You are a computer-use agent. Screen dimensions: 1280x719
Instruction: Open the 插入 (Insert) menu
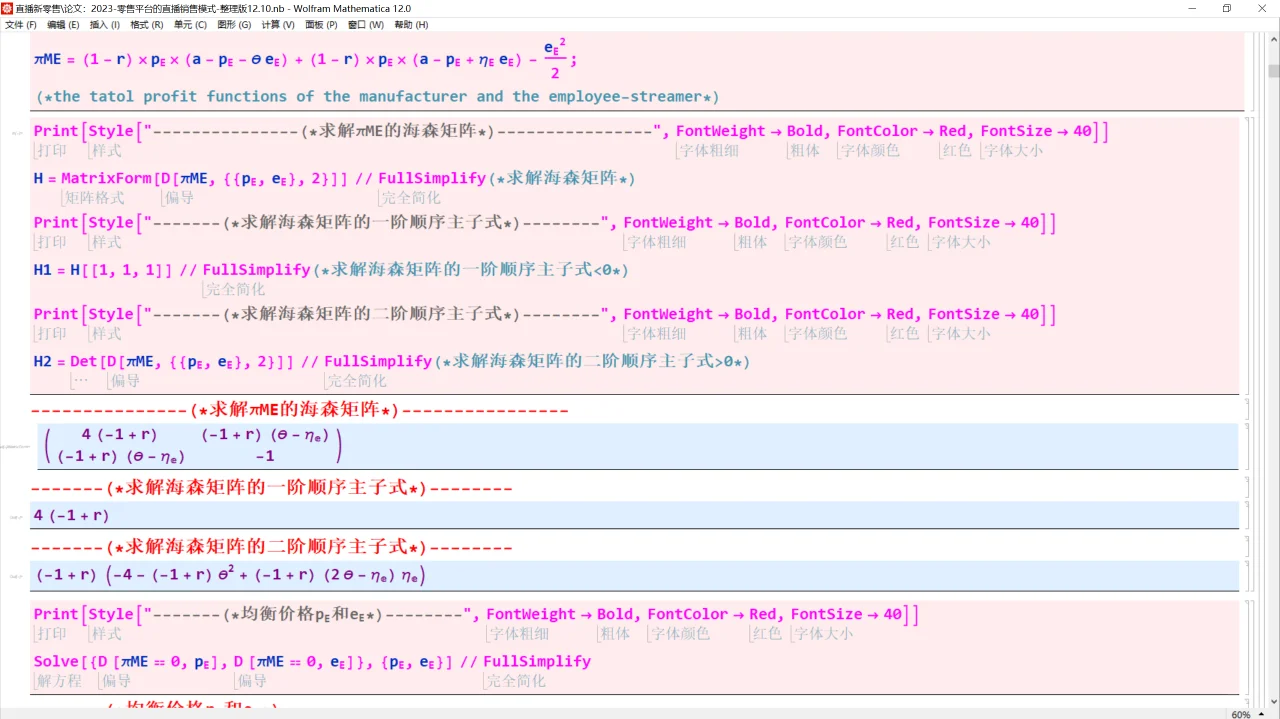104,25
